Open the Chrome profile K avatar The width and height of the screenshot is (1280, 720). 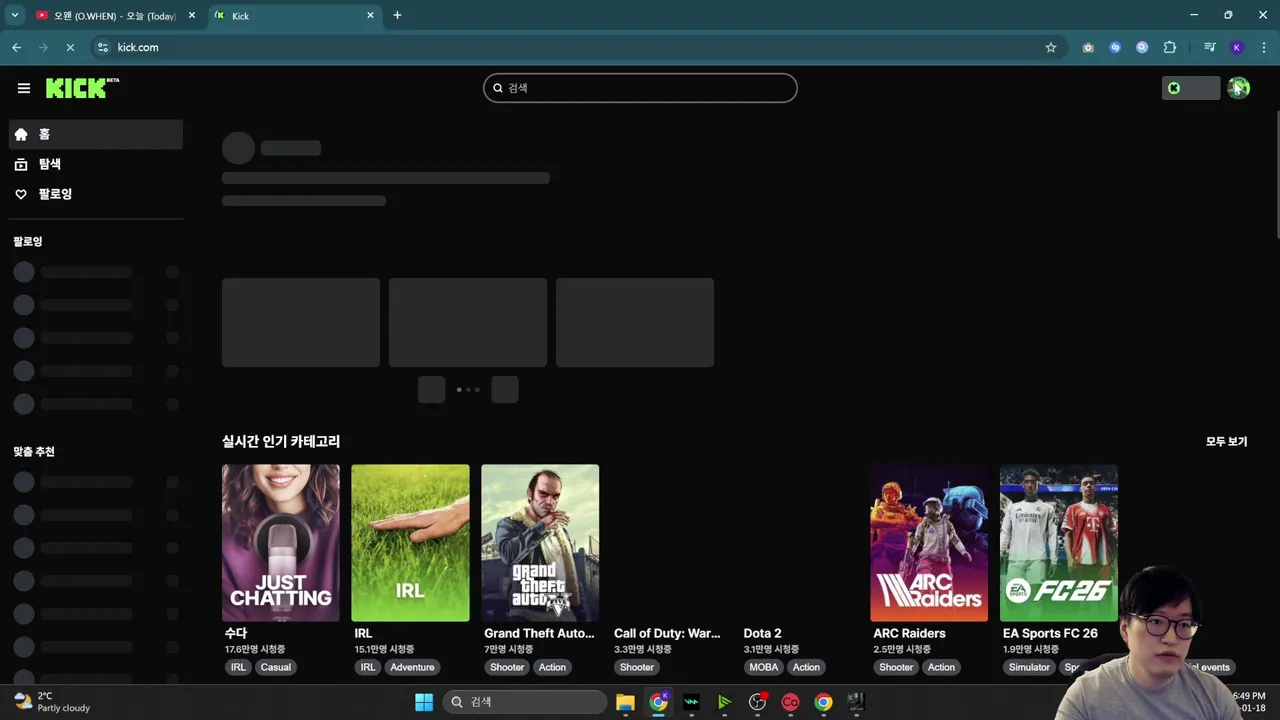pyautogui.click(x=1237, y=47)
